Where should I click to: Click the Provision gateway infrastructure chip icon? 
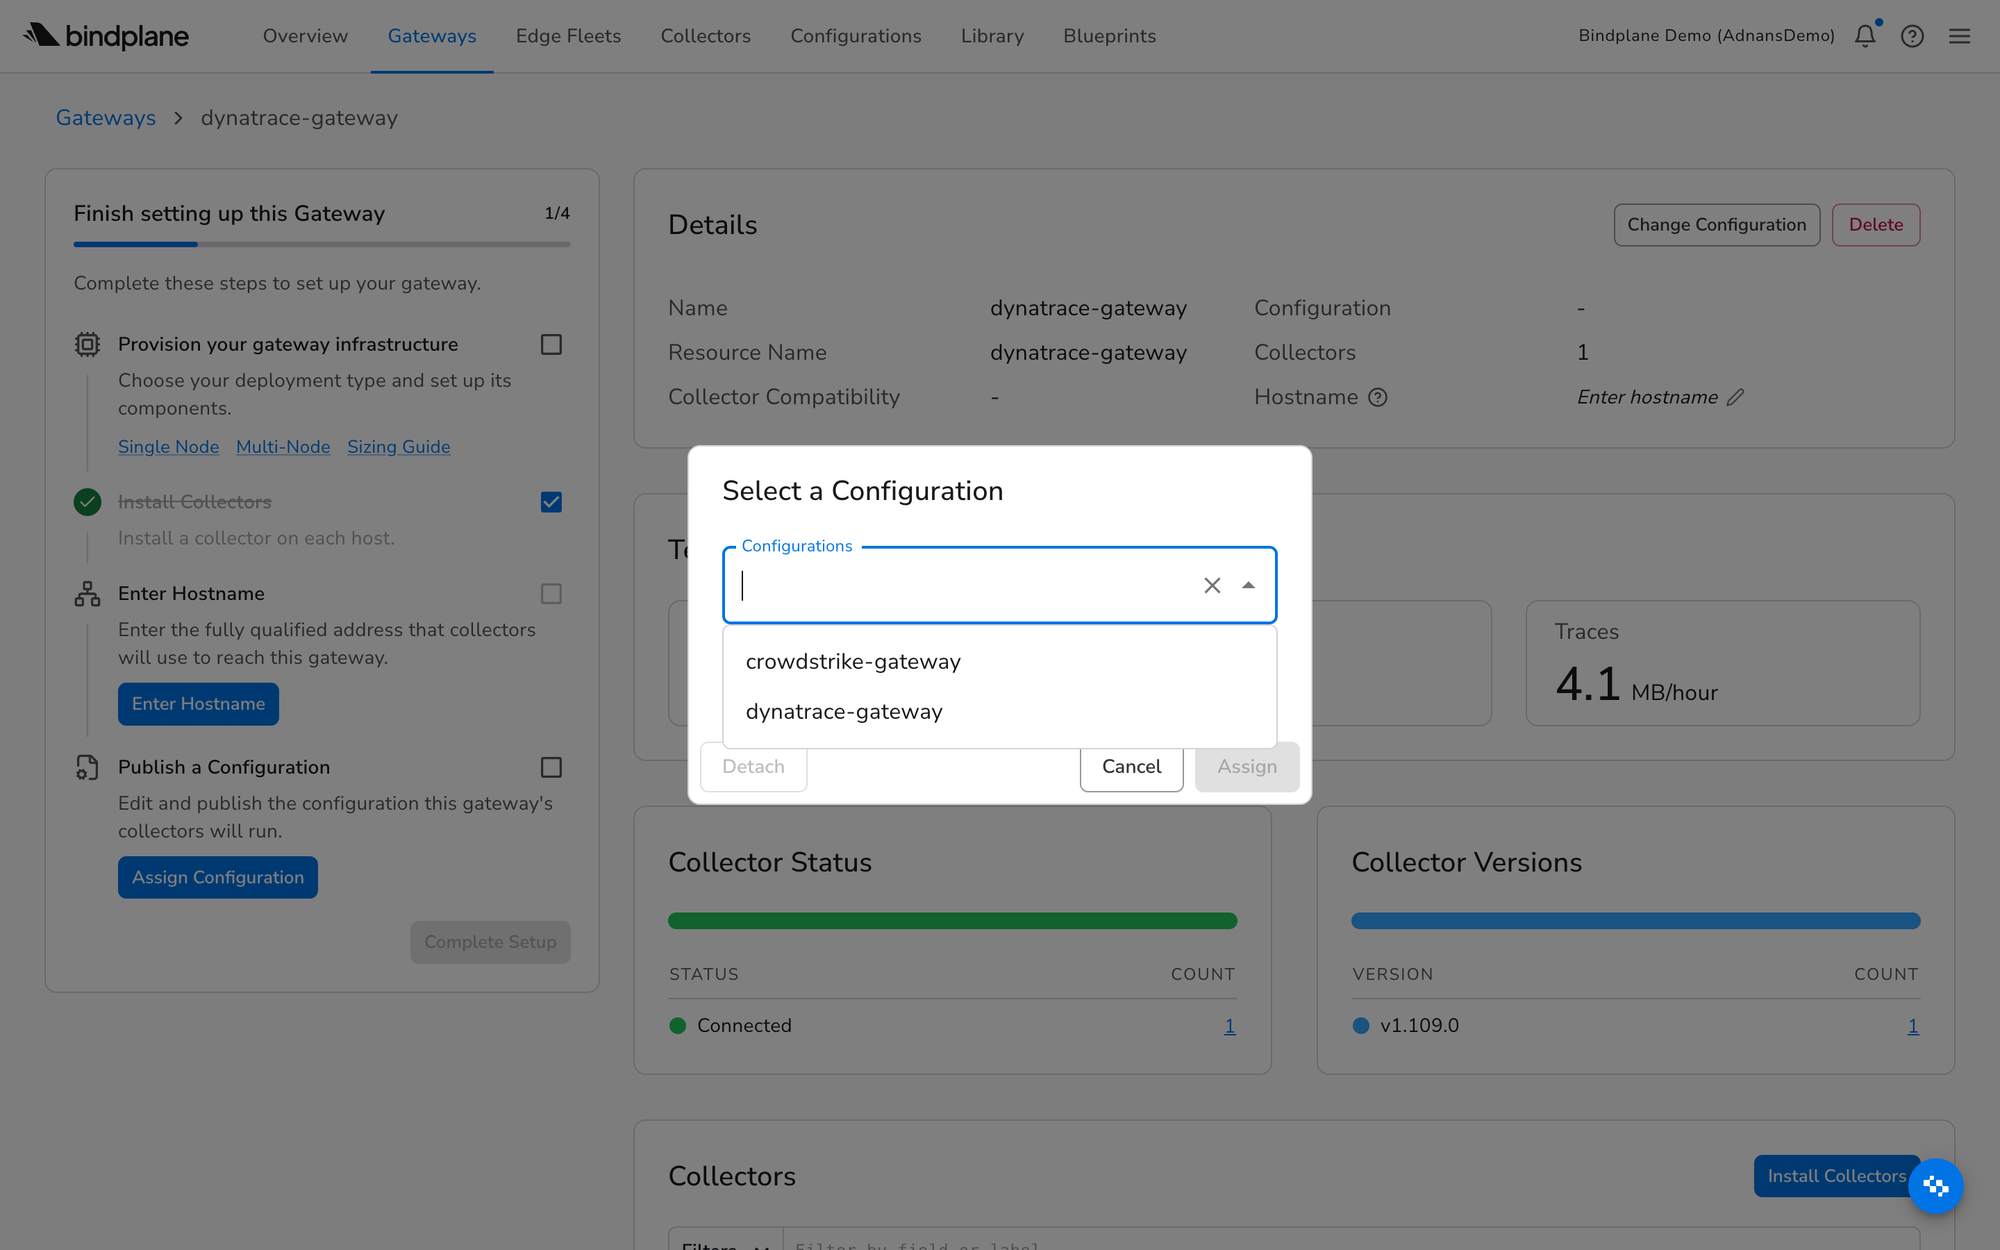click(x=87, y=344)
